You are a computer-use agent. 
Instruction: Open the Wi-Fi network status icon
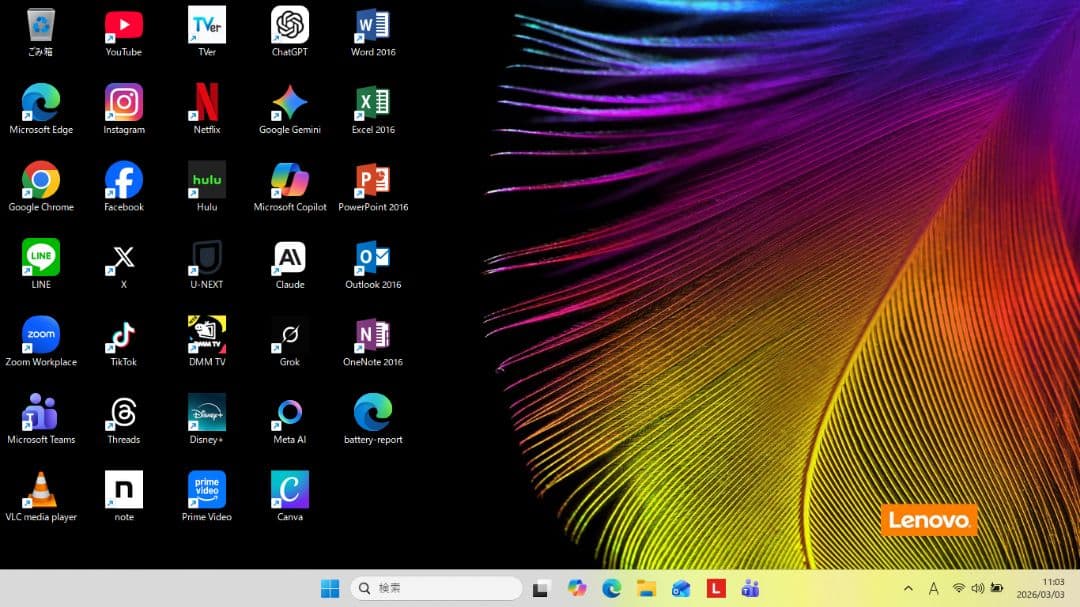point(958,588)
